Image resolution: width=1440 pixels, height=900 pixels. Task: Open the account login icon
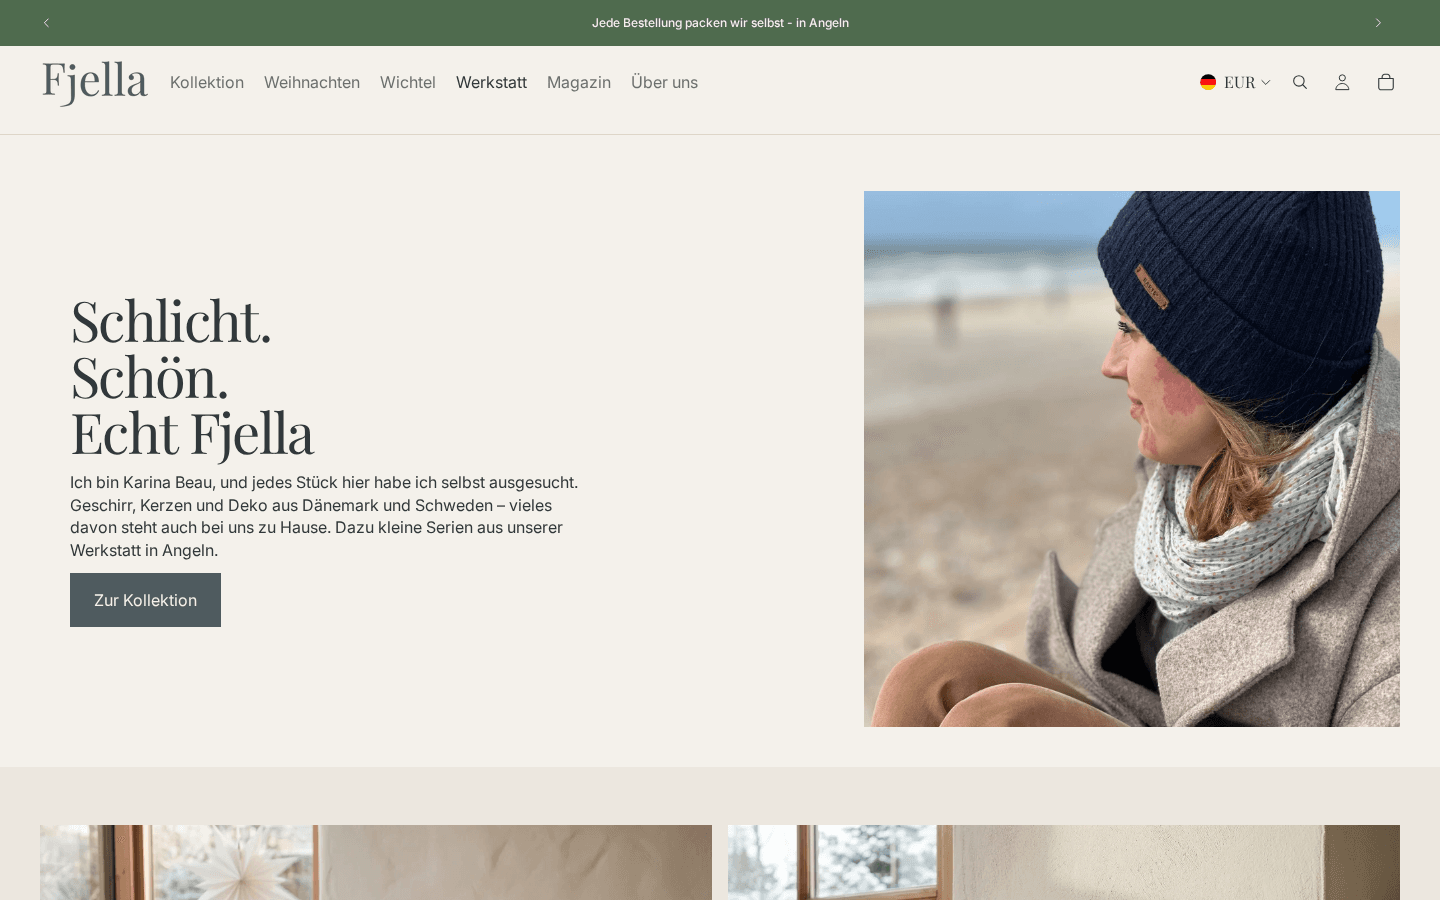click(1342, 82)
